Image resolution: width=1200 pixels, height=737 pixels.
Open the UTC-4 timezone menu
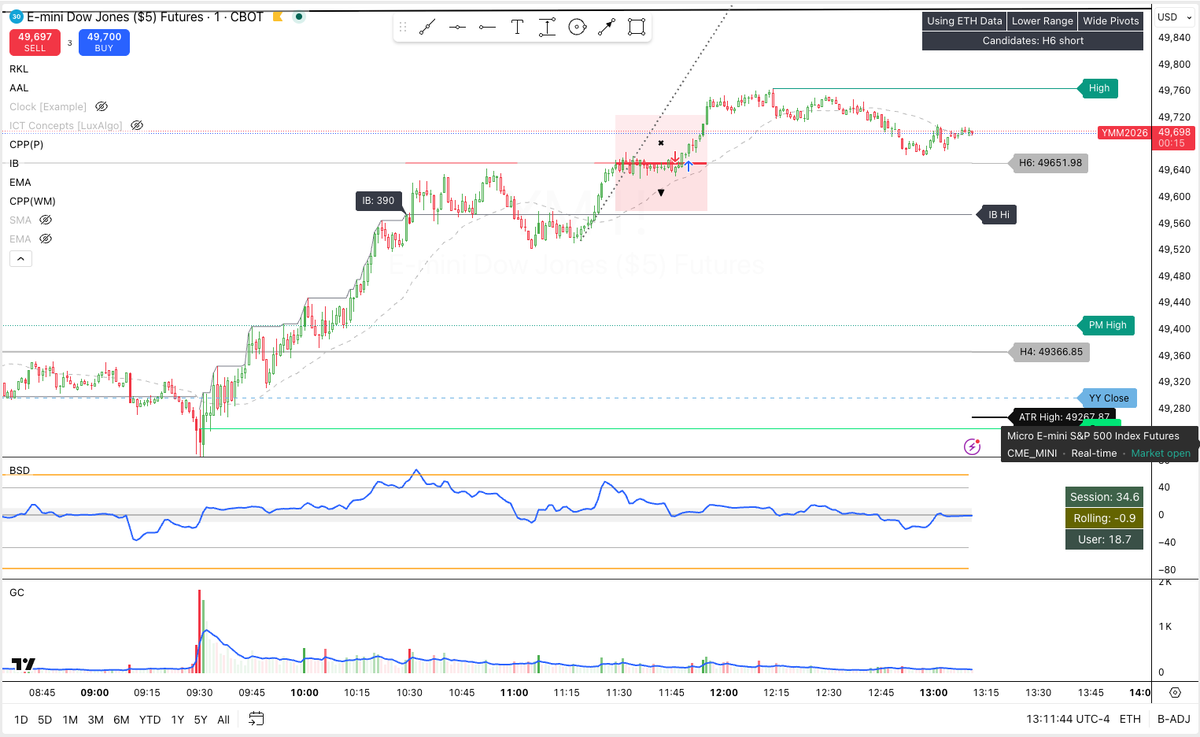tap(1067, 719)
